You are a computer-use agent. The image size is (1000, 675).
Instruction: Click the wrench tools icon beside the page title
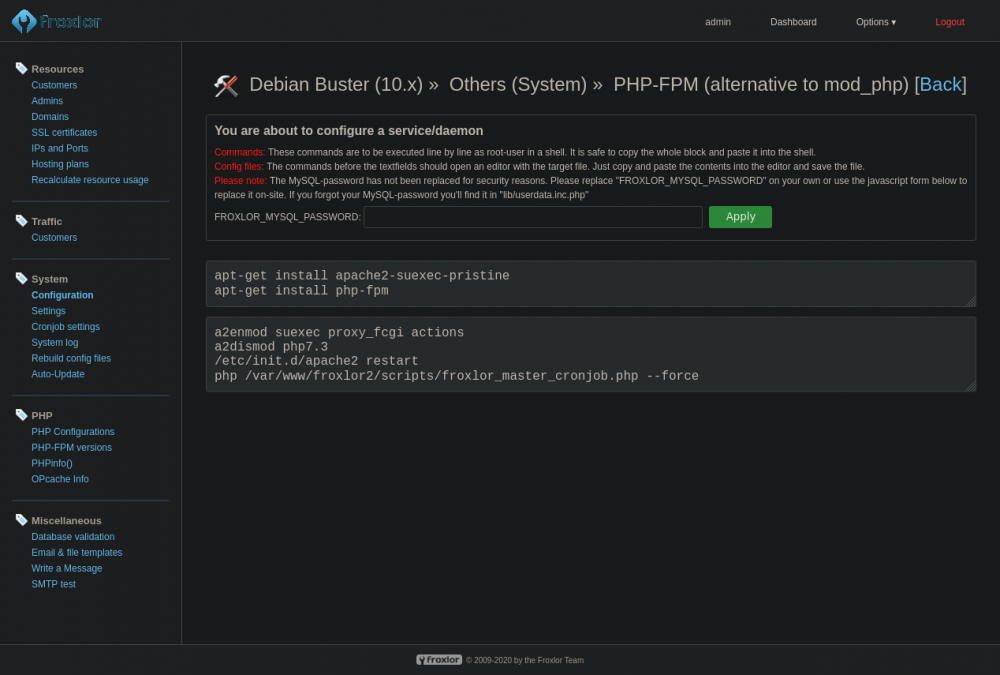point(226,85)
